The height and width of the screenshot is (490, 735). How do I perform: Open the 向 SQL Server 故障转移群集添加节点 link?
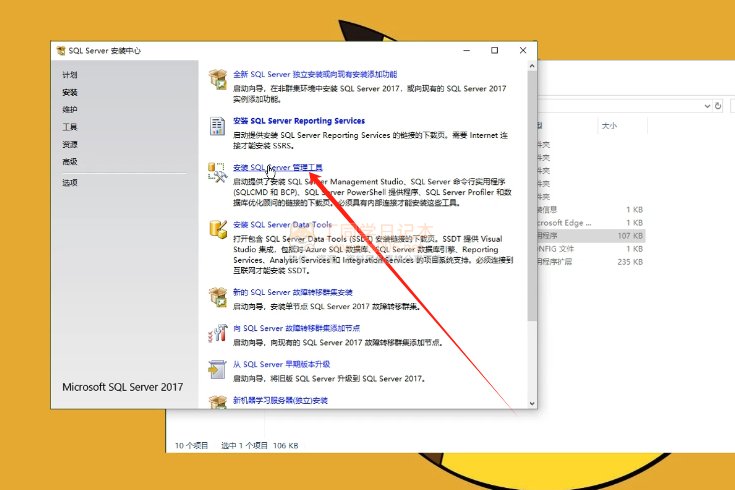click(296, 328)
